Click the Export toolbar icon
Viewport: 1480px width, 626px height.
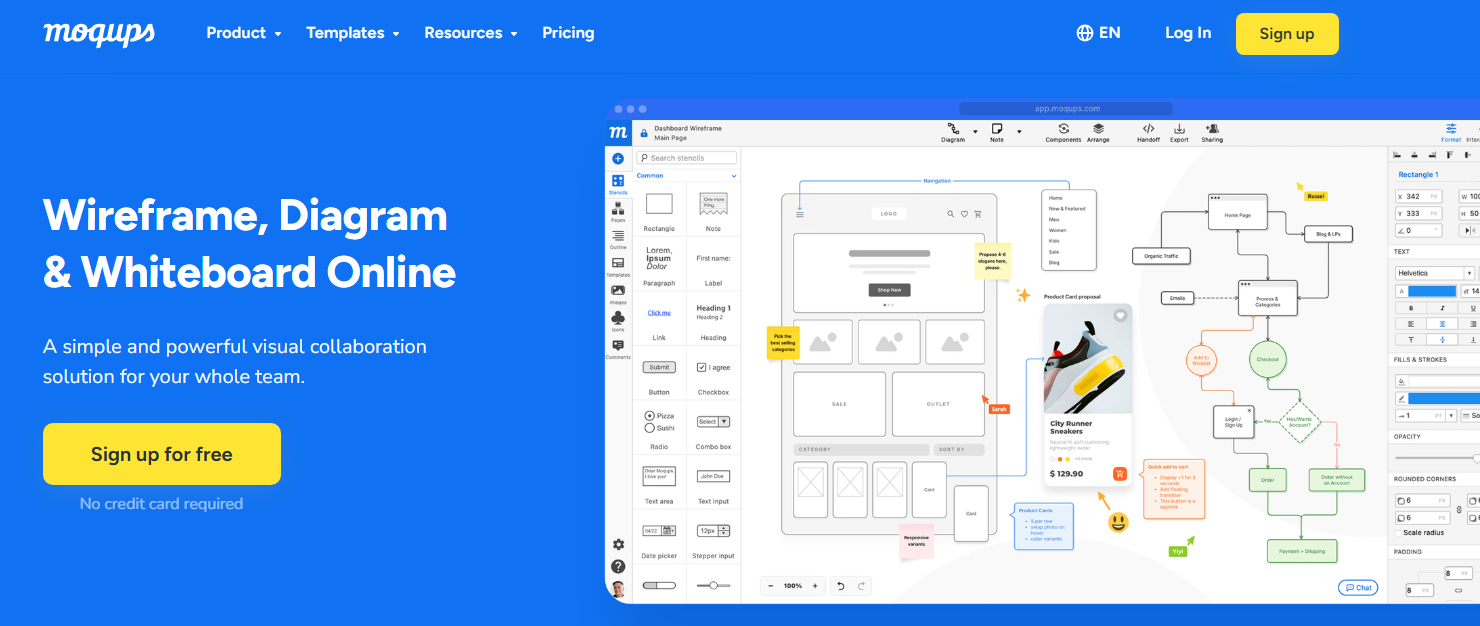point(1179,129)
